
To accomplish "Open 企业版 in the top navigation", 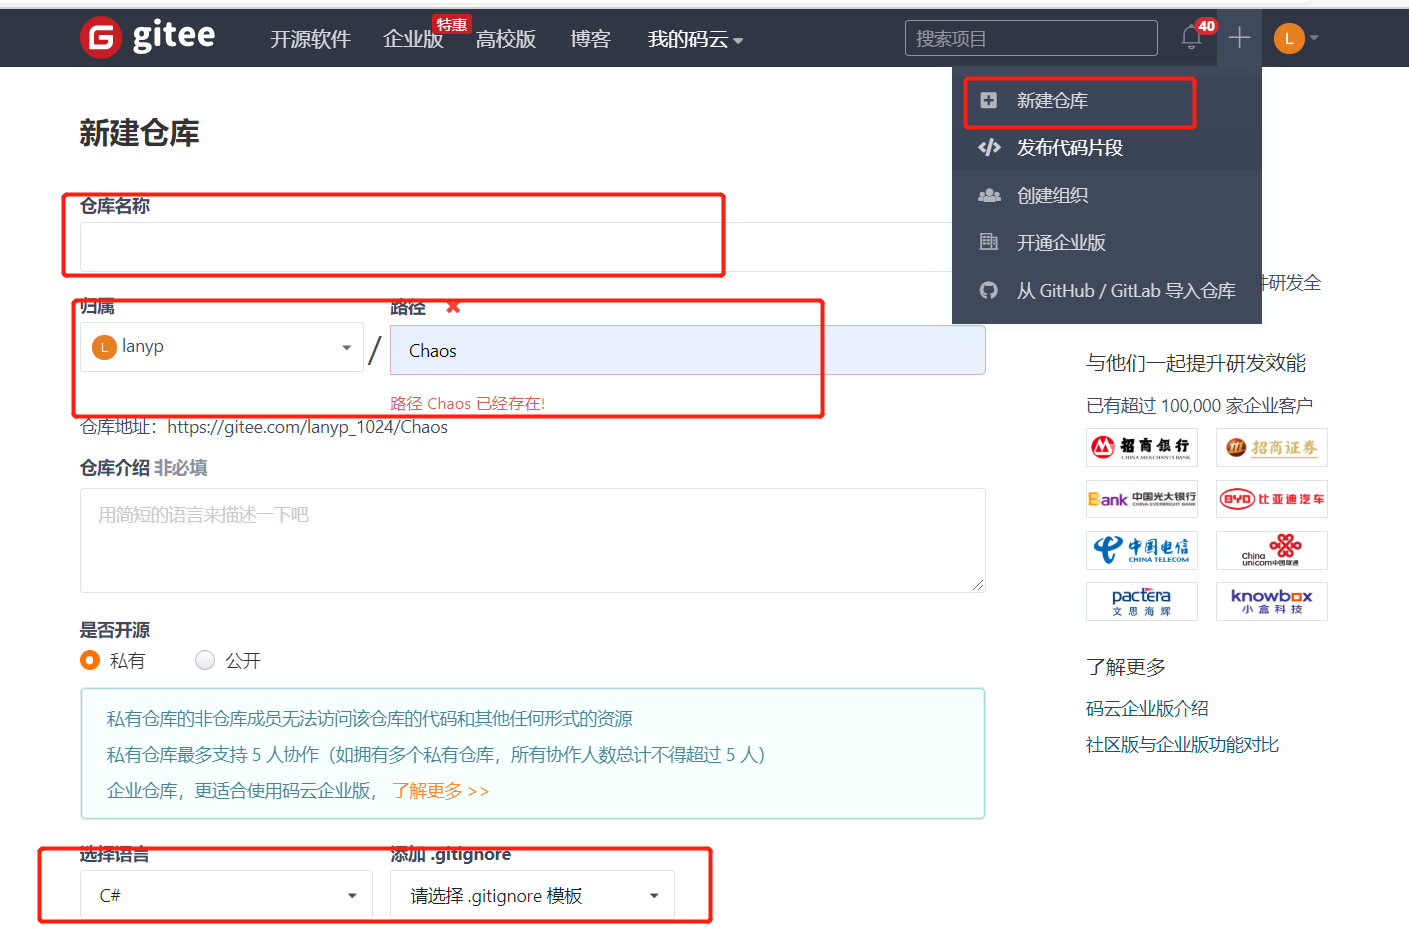I will tap(413, 39).
